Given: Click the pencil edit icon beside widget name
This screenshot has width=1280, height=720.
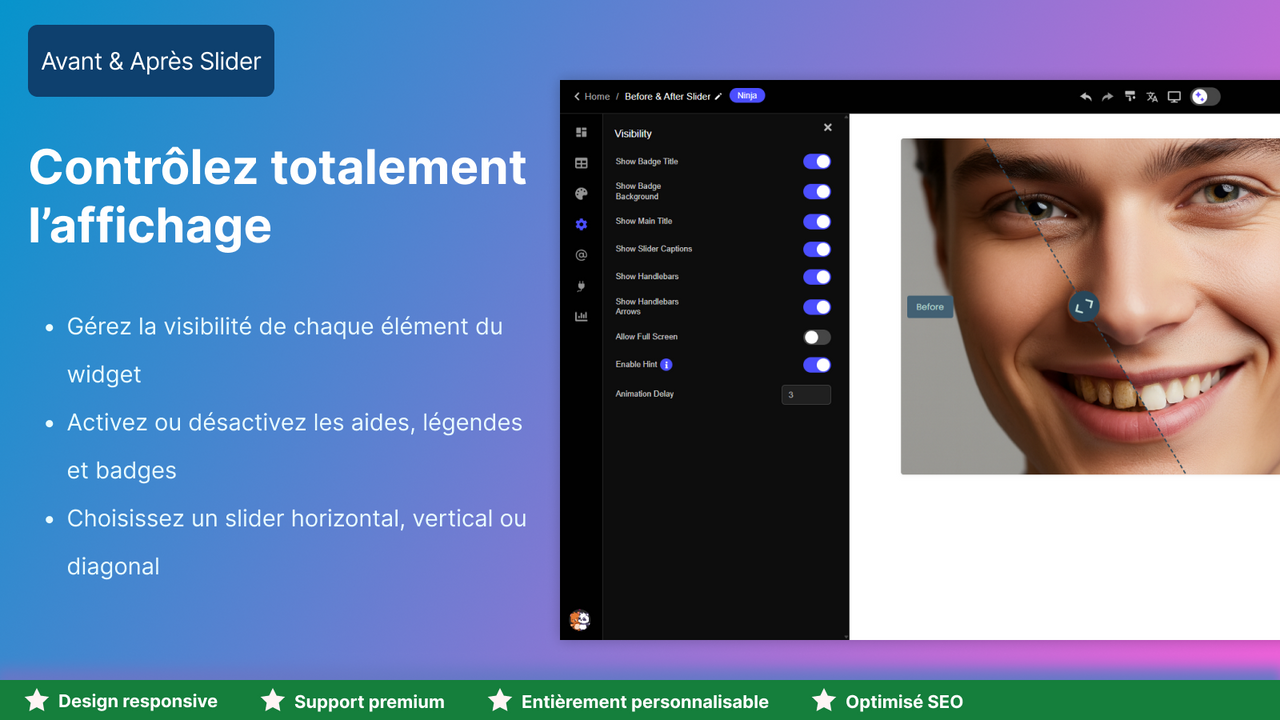Looking at the screenshot, I should (718, 97).
